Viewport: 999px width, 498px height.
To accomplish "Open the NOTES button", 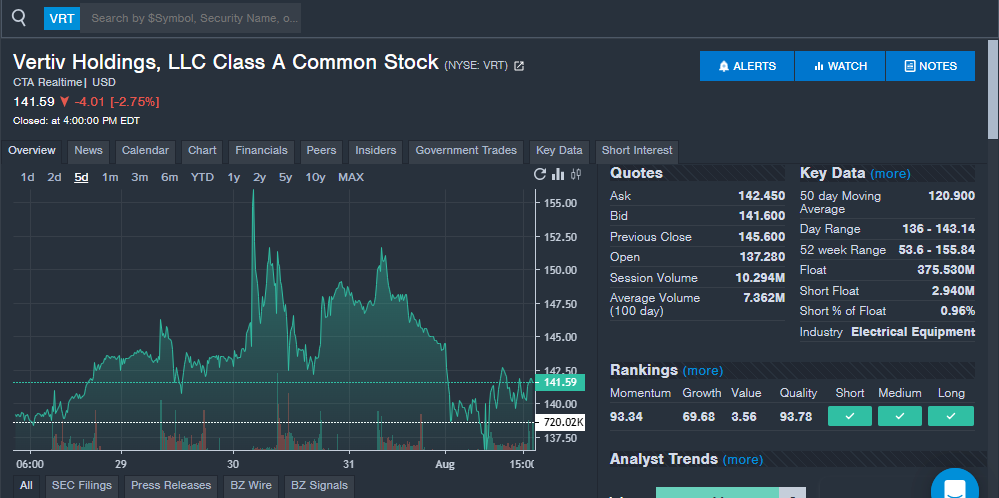I will pyautogui.click(x=930, y=66).
